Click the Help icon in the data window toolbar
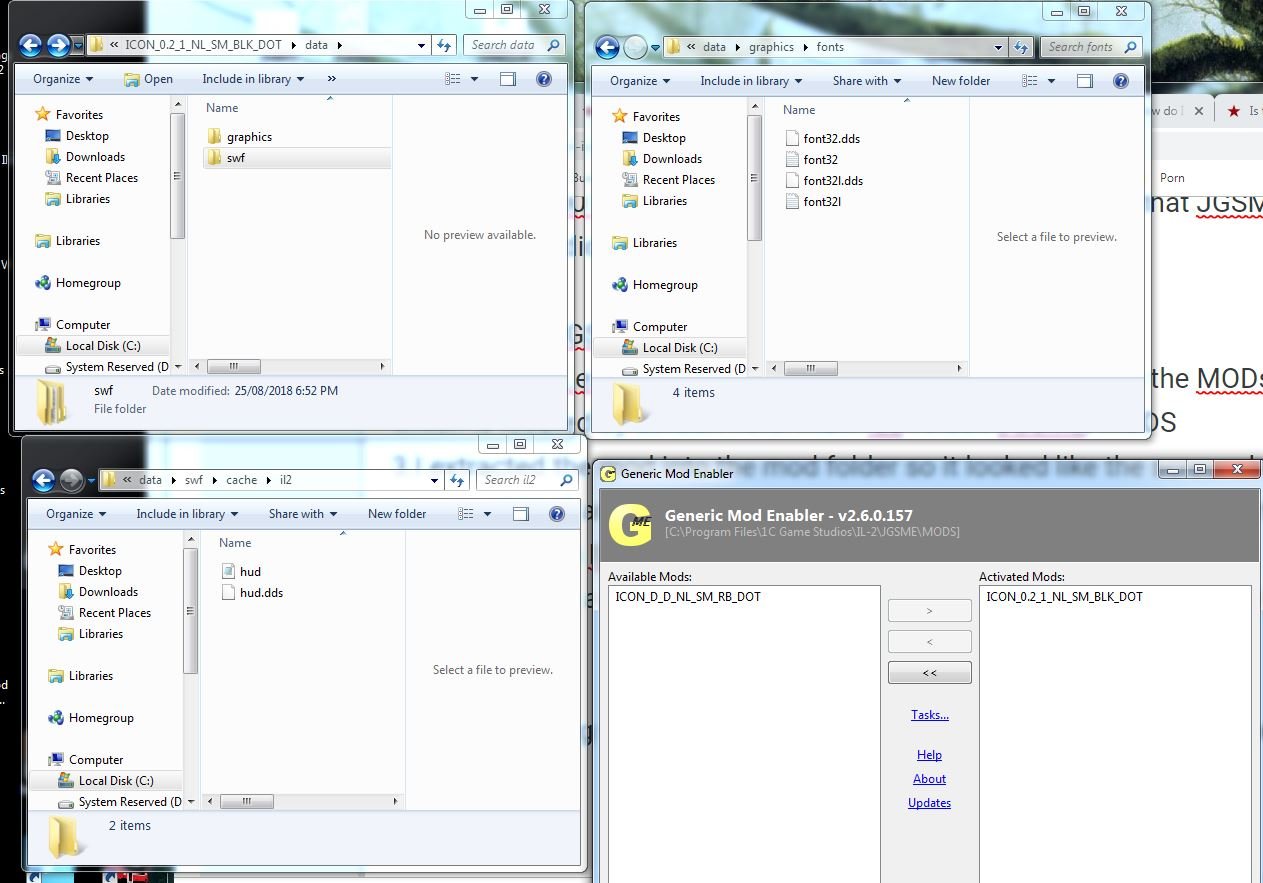 543,79
